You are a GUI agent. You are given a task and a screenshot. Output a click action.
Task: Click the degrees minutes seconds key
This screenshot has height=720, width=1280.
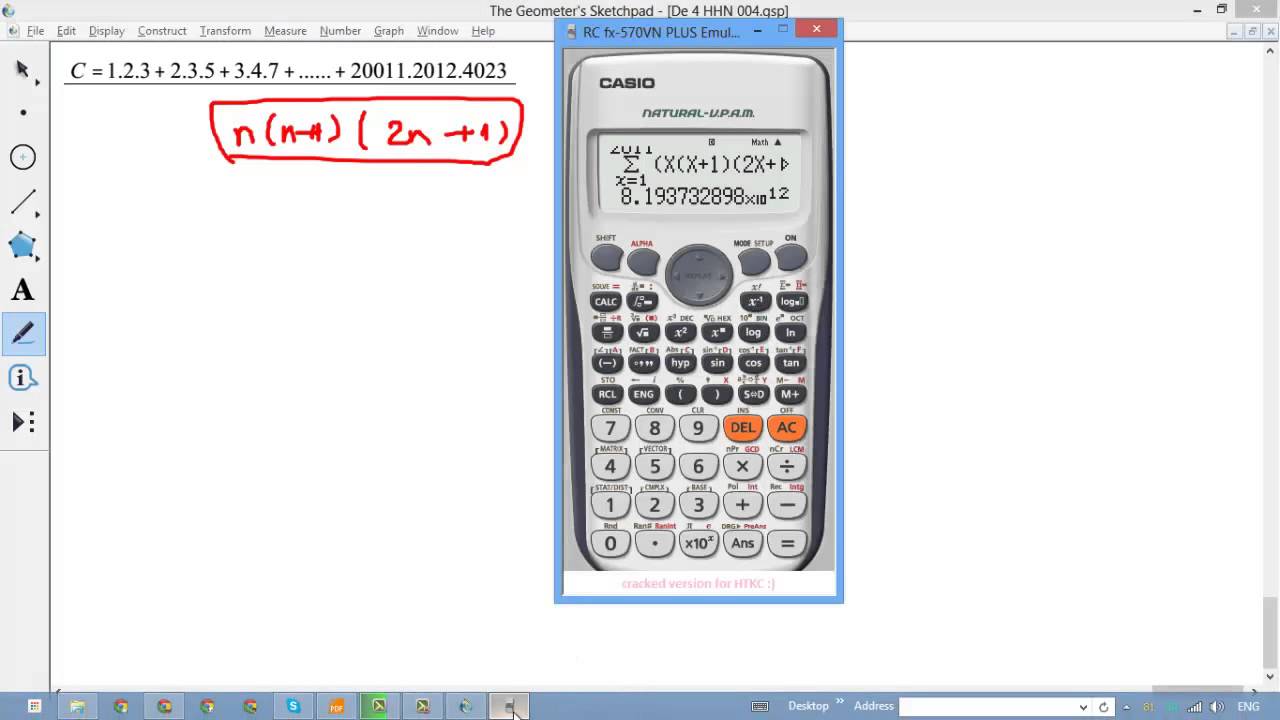pos(643,363)
